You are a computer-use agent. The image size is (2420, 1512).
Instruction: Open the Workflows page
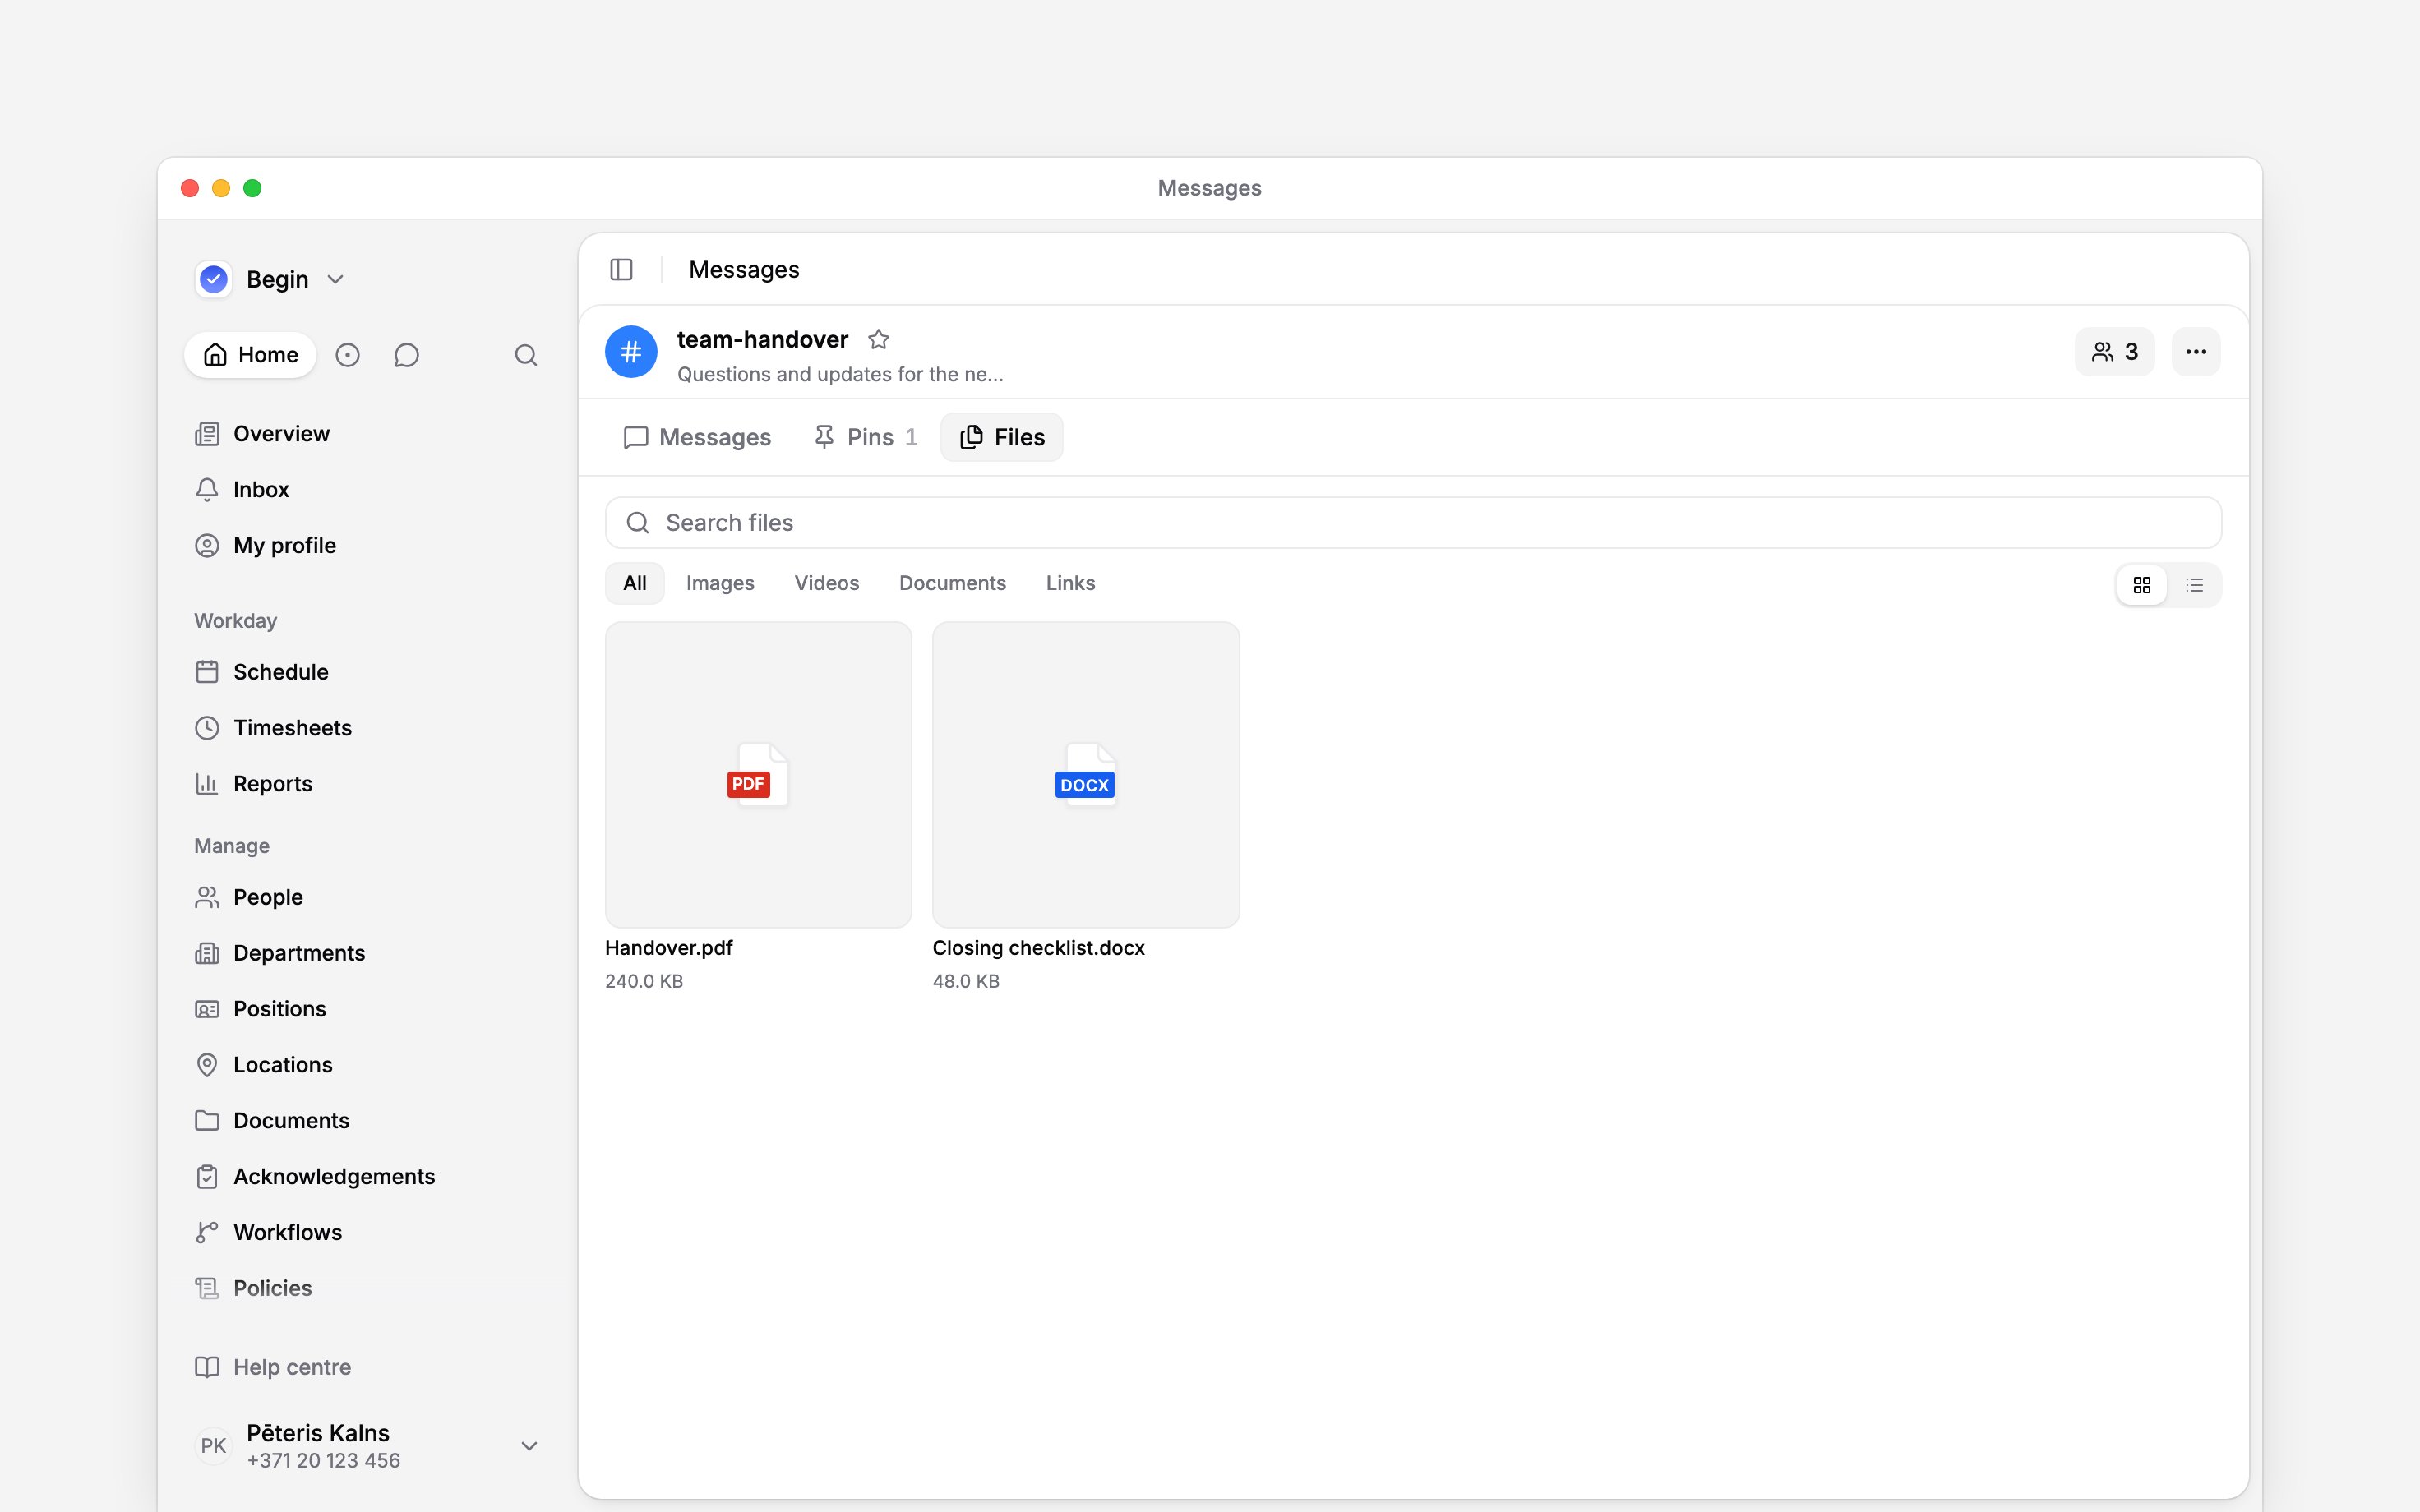(367, 1233)
